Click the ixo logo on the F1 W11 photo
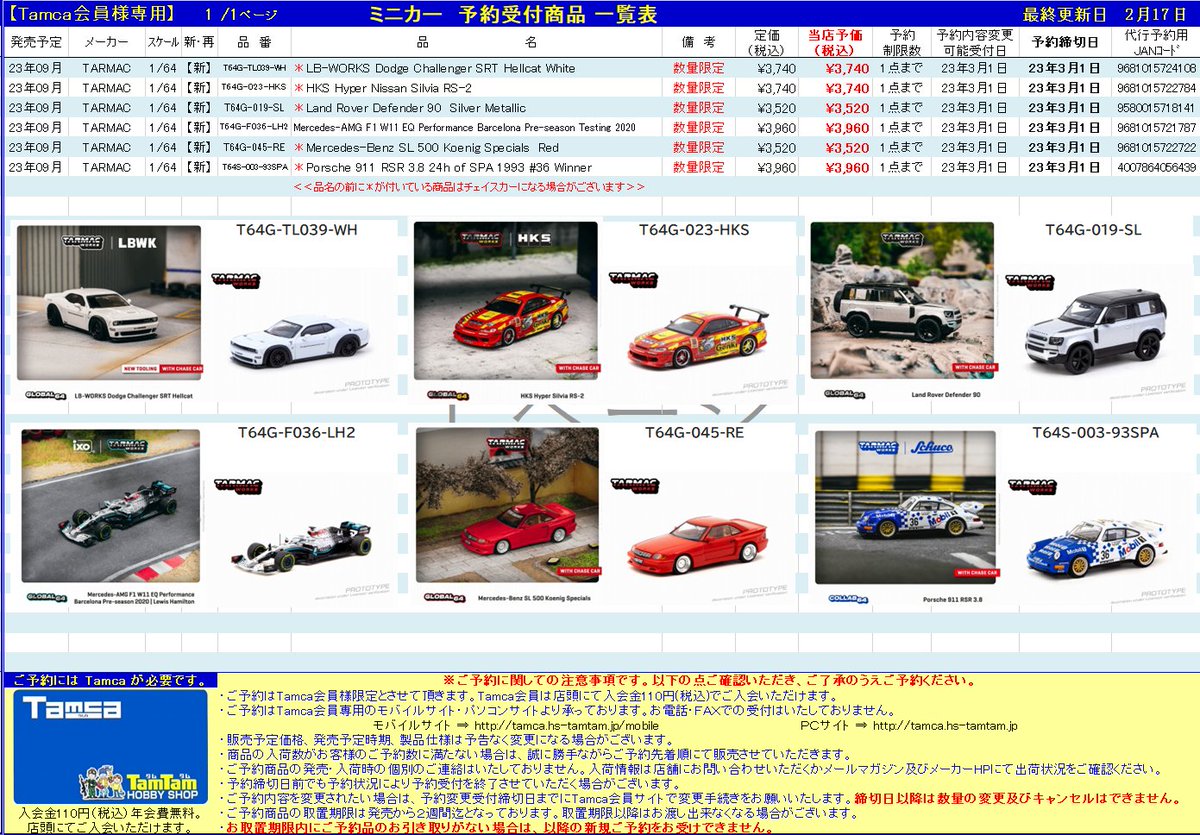 81,448
